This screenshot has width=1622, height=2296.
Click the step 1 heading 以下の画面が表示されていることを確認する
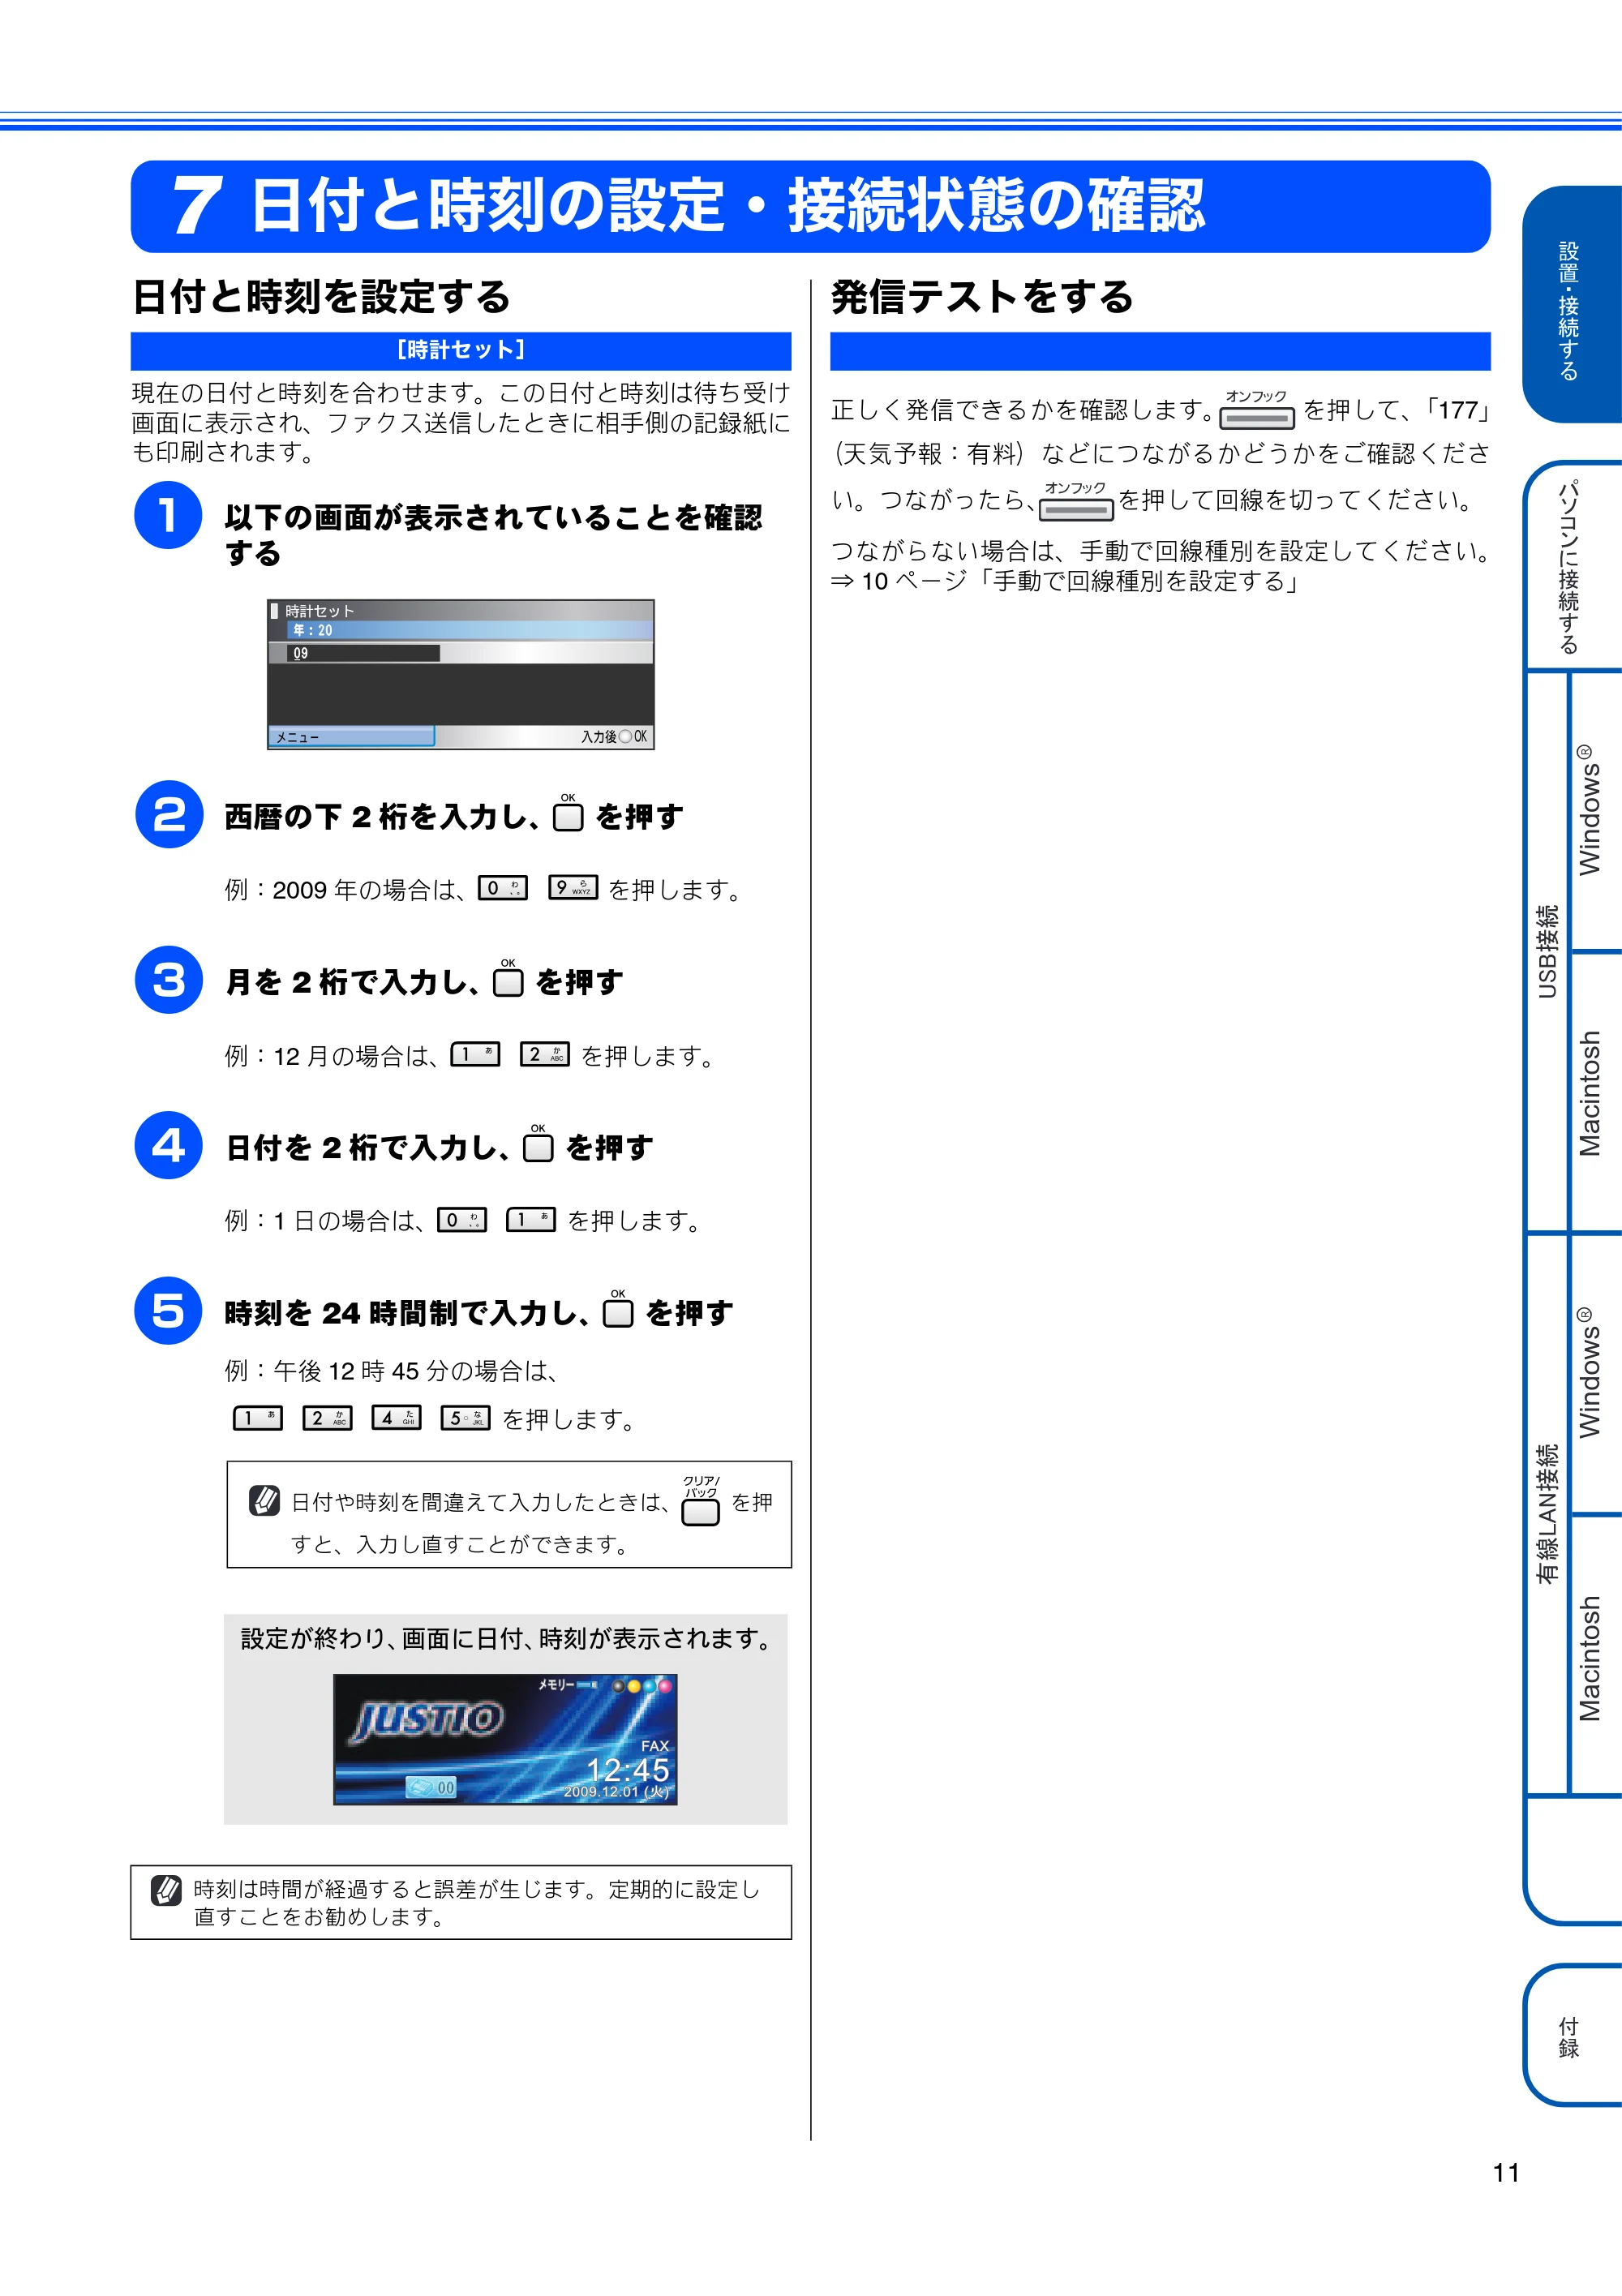(x=493, y=535)
